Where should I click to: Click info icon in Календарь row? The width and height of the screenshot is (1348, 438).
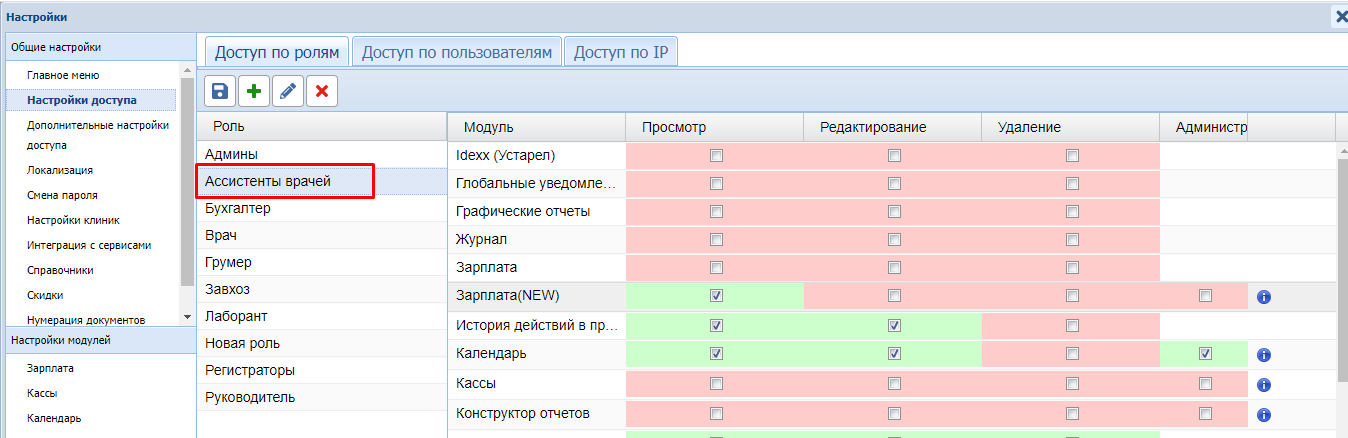[1263, 355]
